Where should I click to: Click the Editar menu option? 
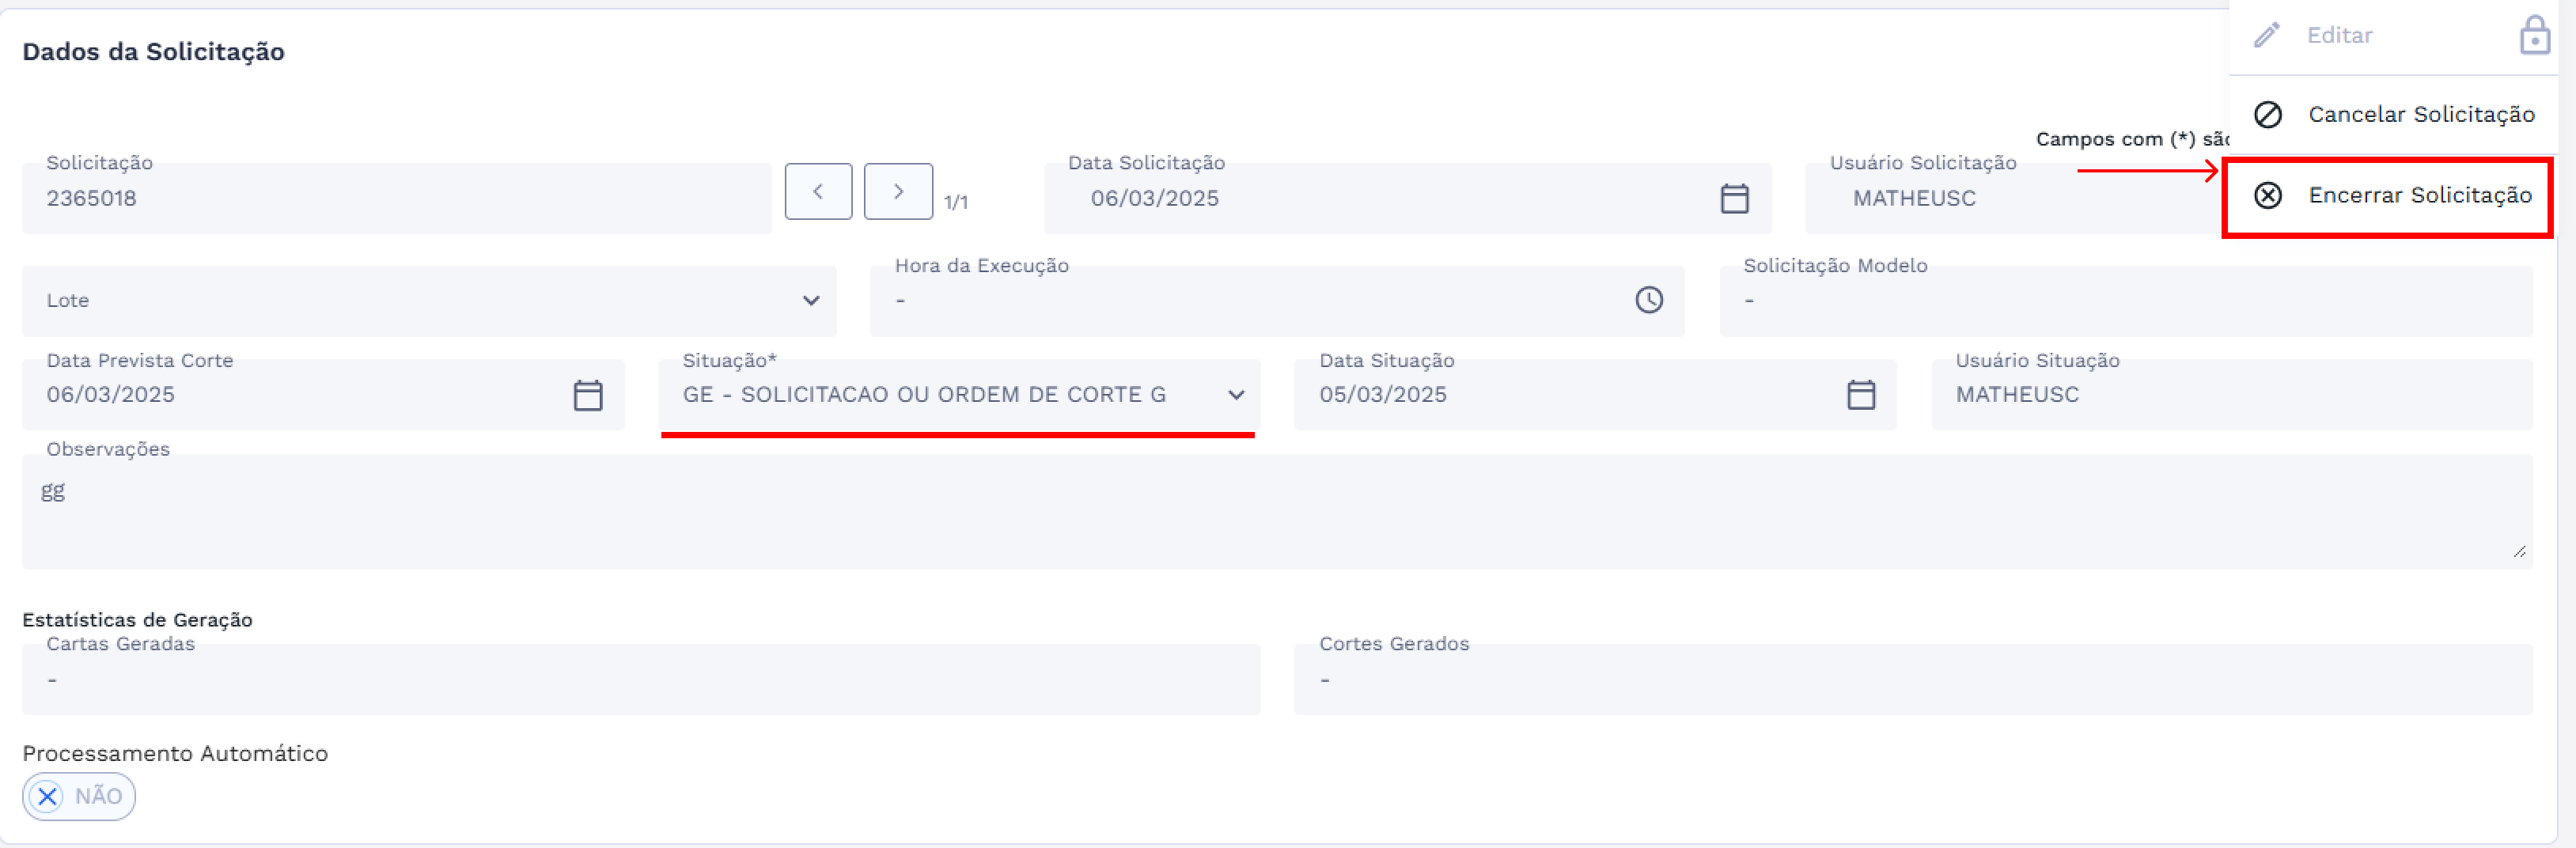coord(2339,36)
